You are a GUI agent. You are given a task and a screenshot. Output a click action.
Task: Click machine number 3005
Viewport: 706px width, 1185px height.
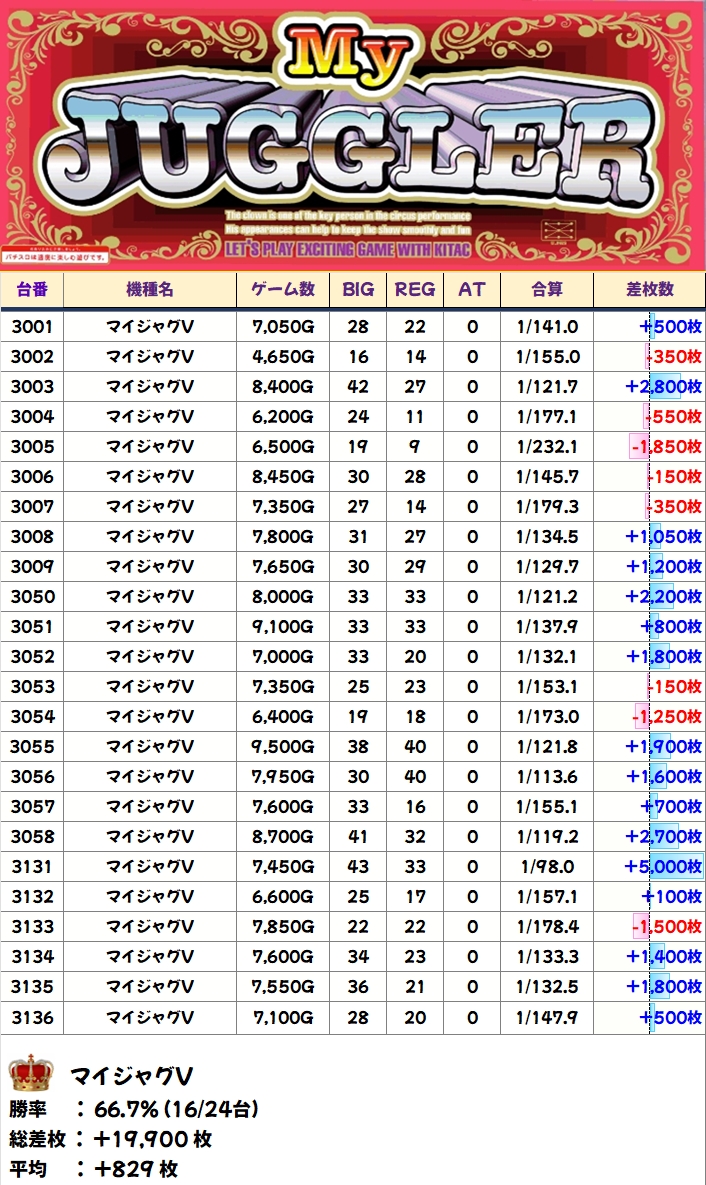point(33,447)
